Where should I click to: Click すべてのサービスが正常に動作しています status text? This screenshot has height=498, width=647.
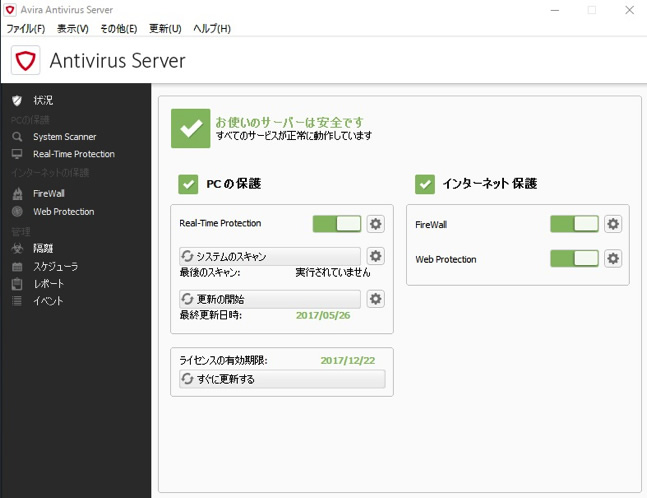pyautogui.click(x=294, y=136)
